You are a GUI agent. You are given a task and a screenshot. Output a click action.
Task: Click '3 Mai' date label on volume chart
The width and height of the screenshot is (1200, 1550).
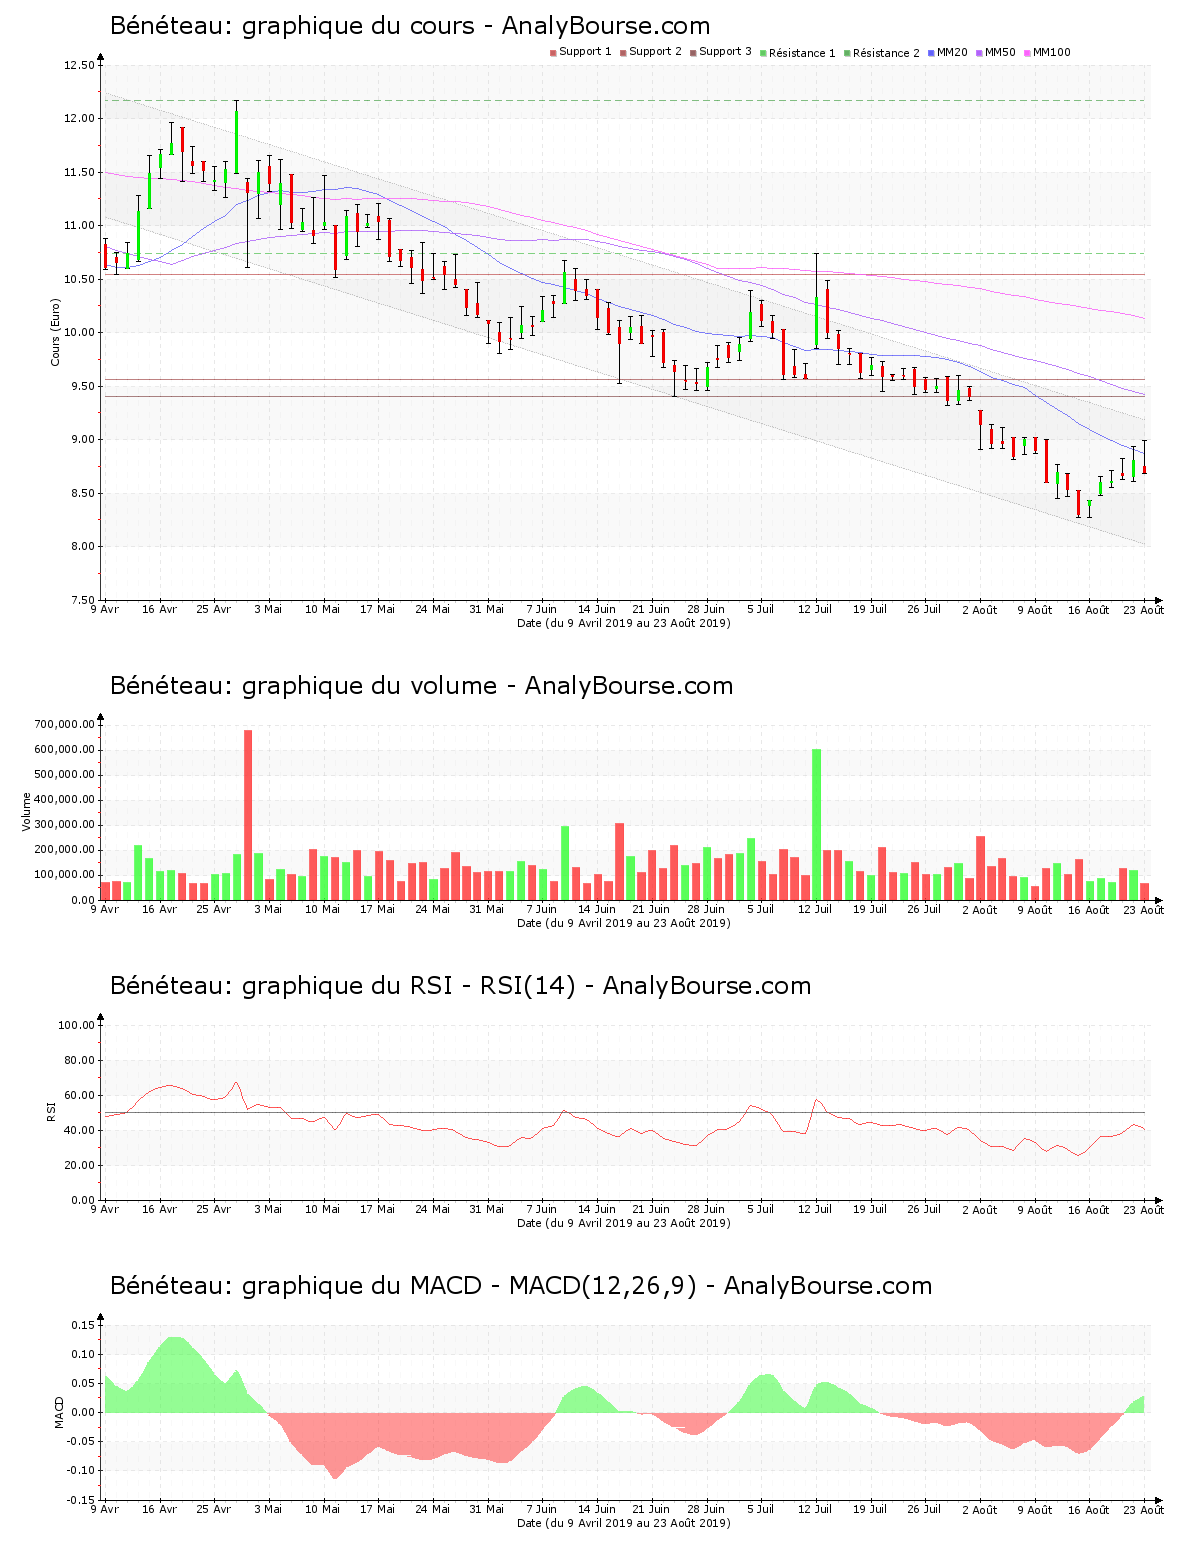[268, 909]
